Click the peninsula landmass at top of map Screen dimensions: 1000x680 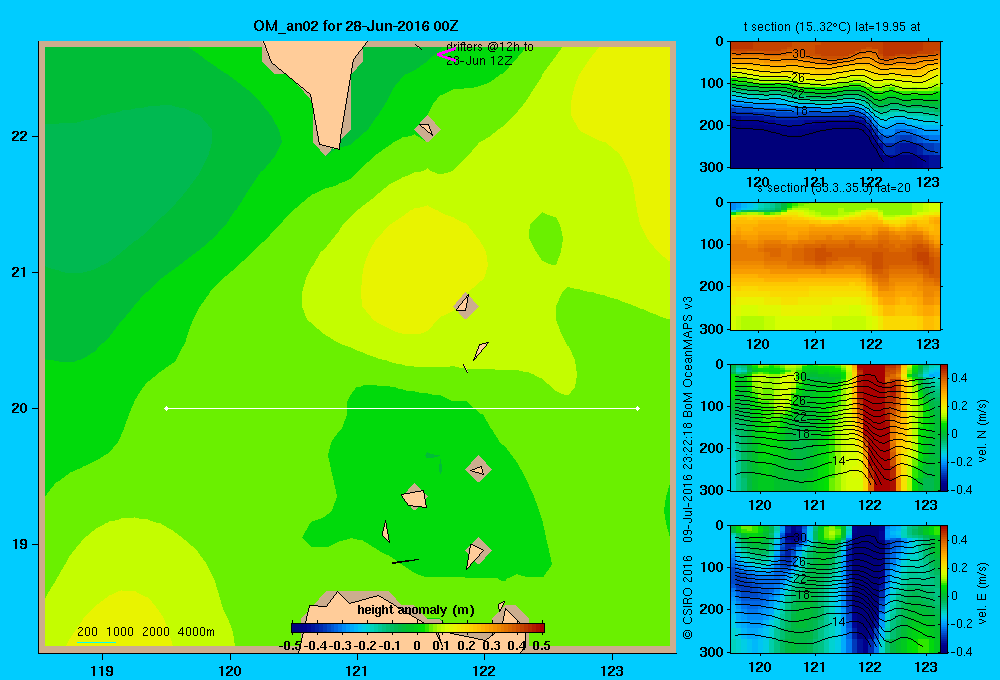pyautogui.click(x=322, y=89)
